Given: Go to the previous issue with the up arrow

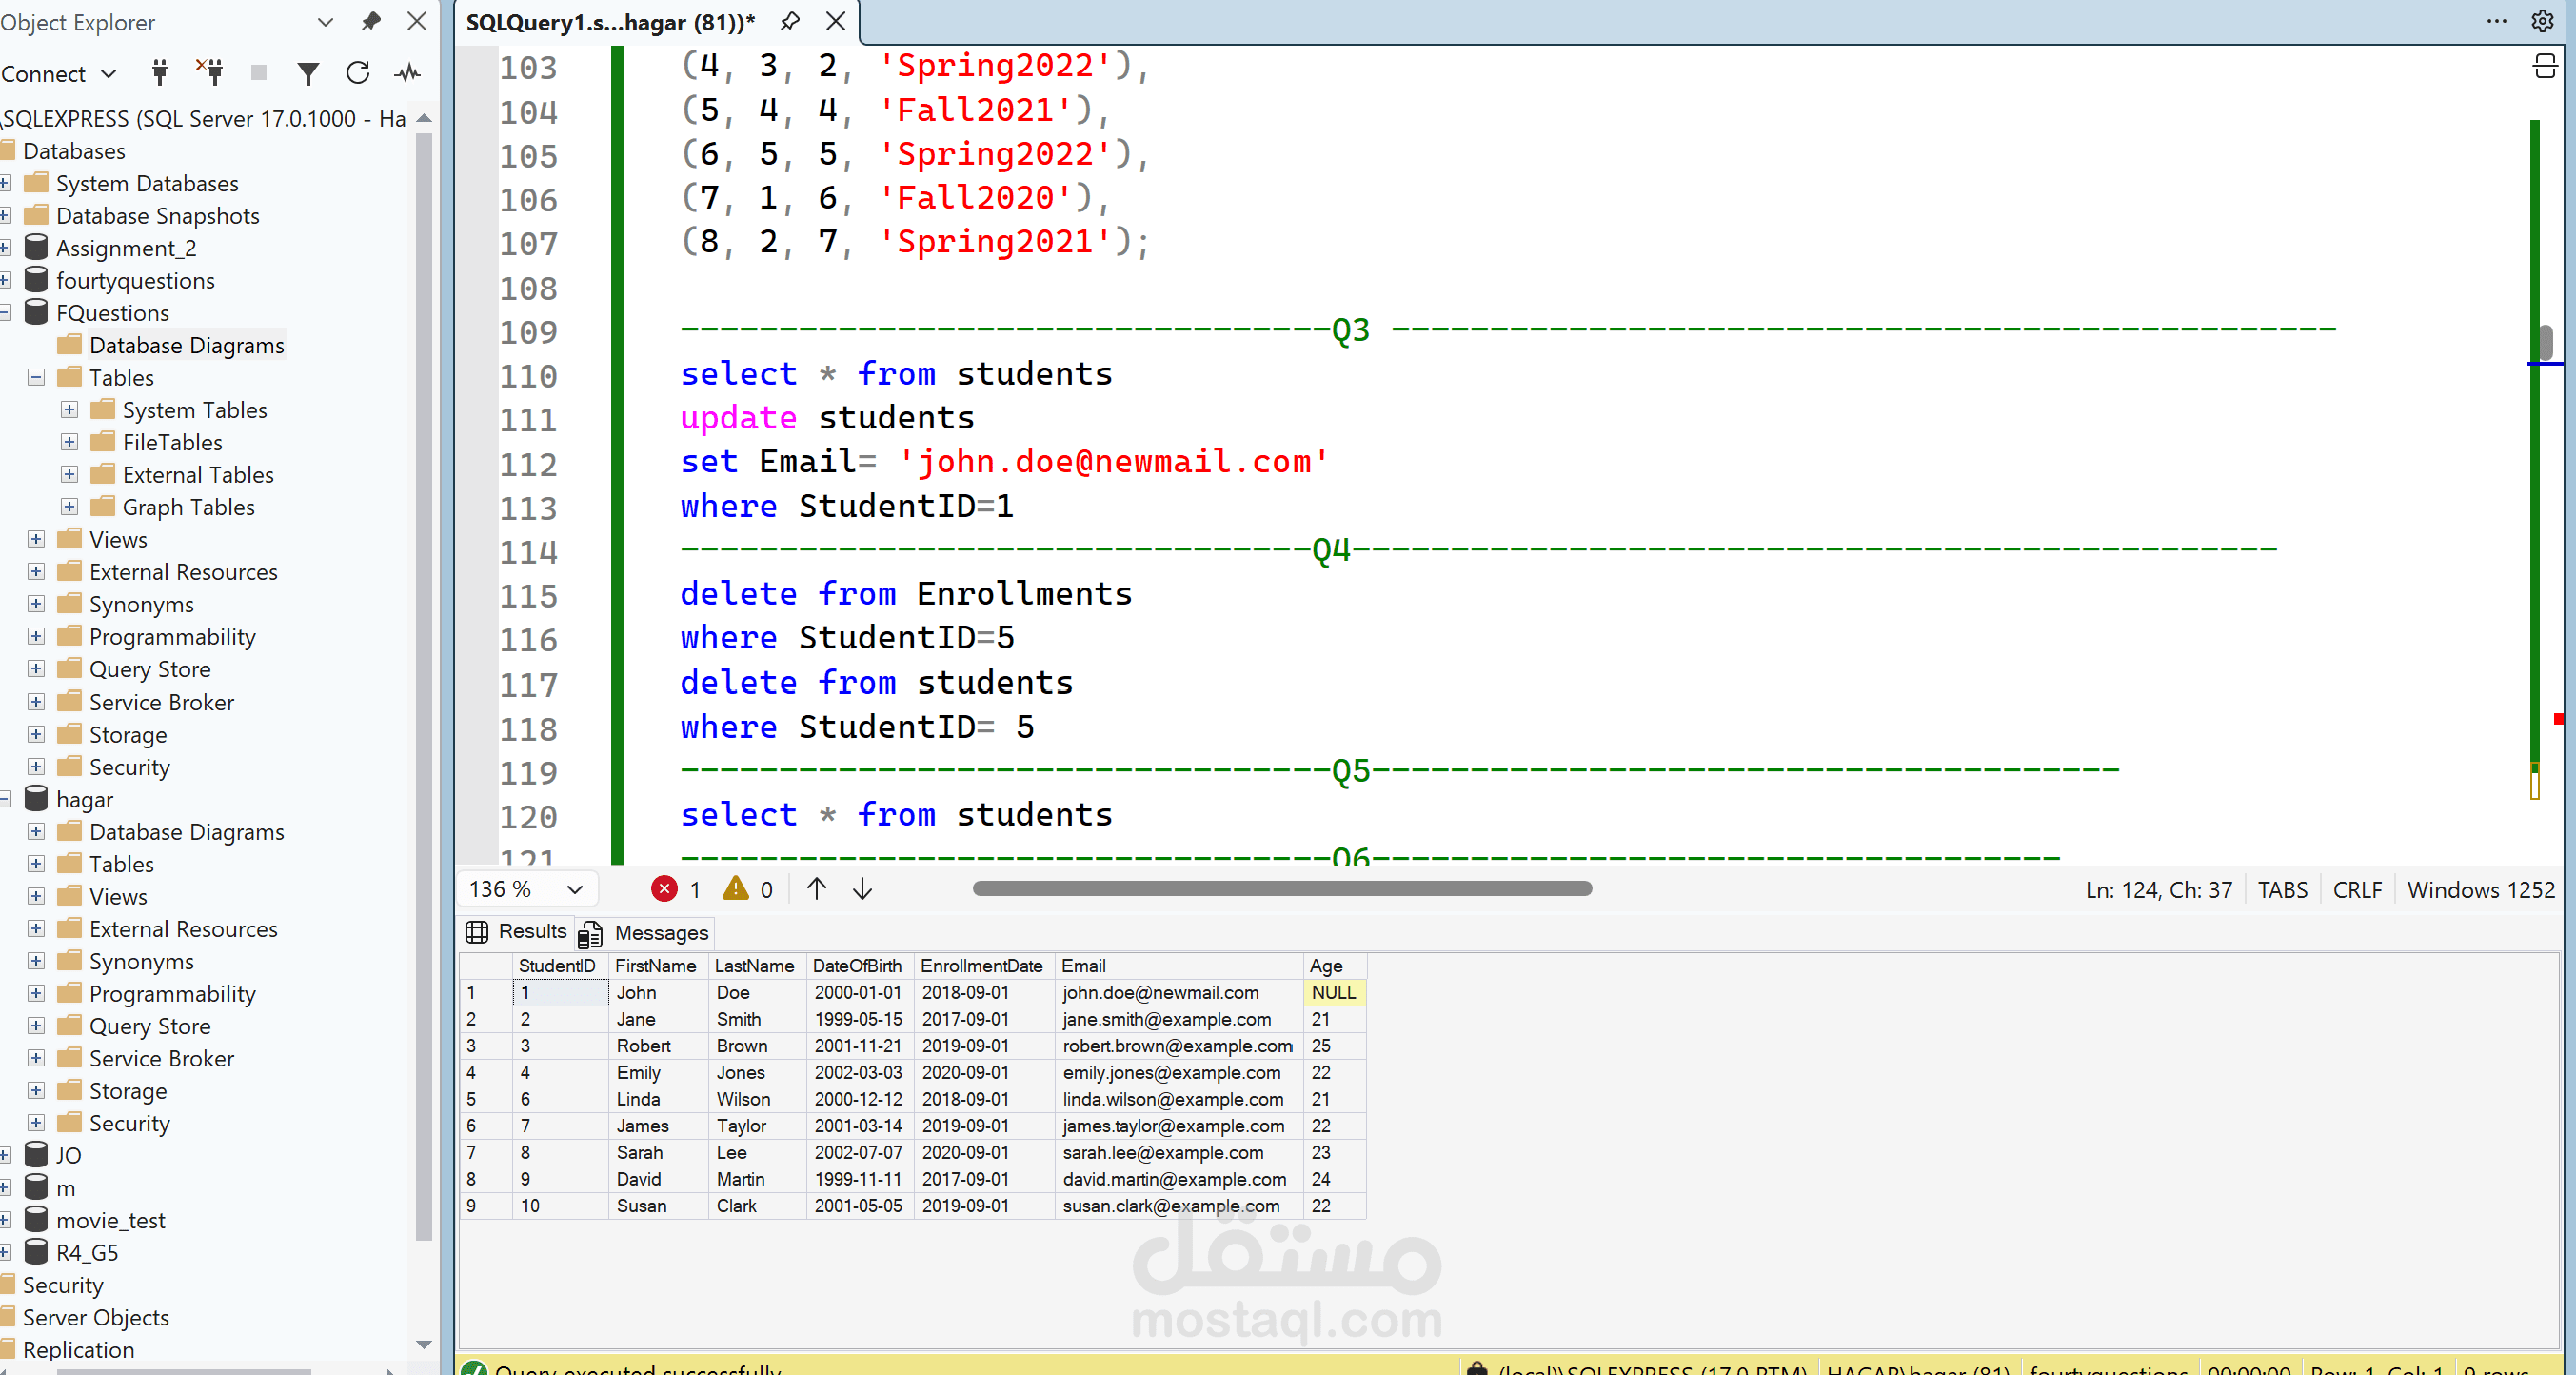Looking at the screenshot, I should [x=817, y=889].
